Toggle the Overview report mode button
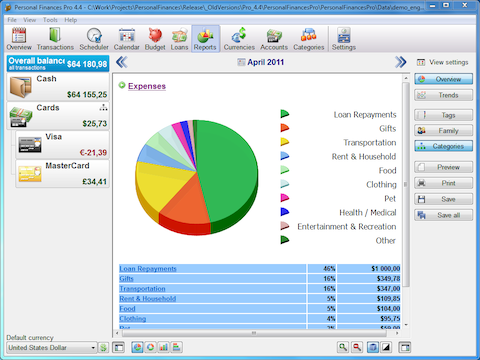 [x=443, y=79]
